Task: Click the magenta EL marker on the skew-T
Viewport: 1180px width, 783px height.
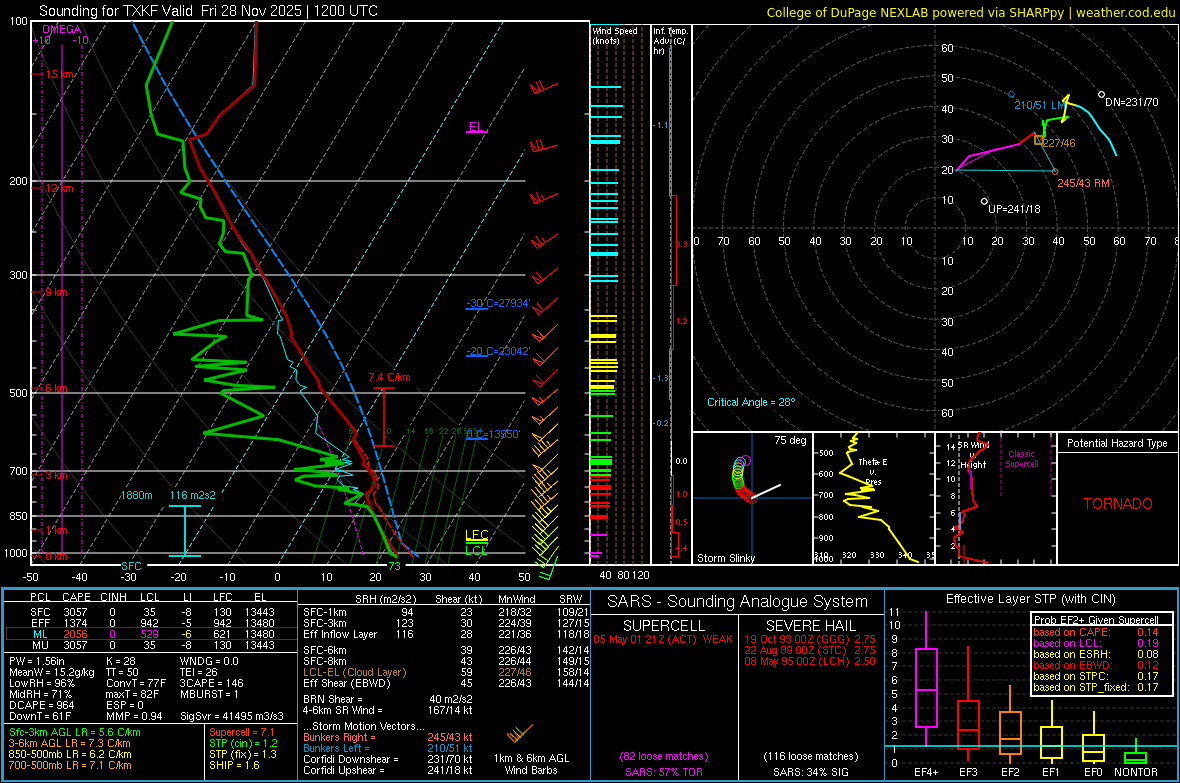Action: (x=476, y=127)
